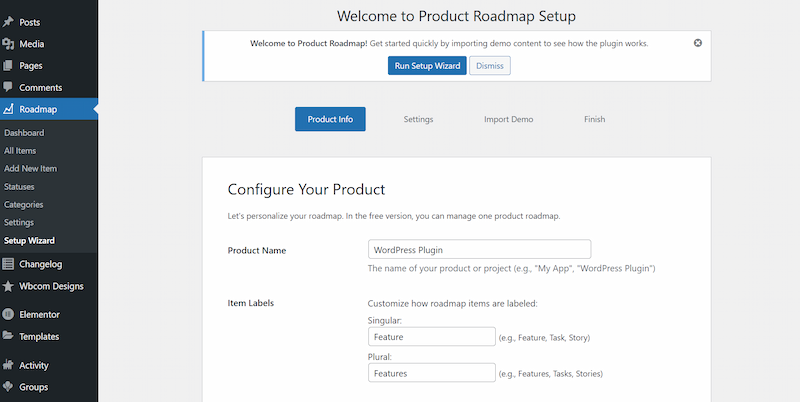
Task: Click the Singular label input field
Action: 431,338
